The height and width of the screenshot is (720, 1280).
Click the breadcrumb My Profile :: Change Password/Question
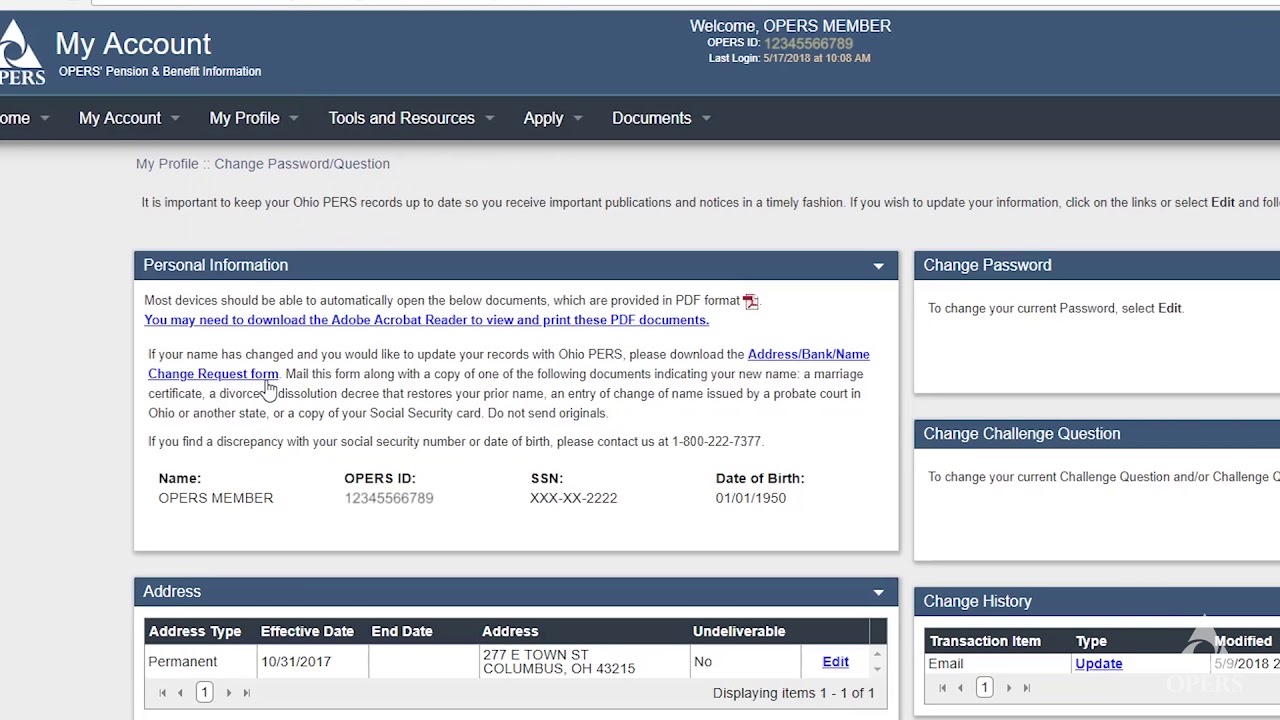point(263,164)
